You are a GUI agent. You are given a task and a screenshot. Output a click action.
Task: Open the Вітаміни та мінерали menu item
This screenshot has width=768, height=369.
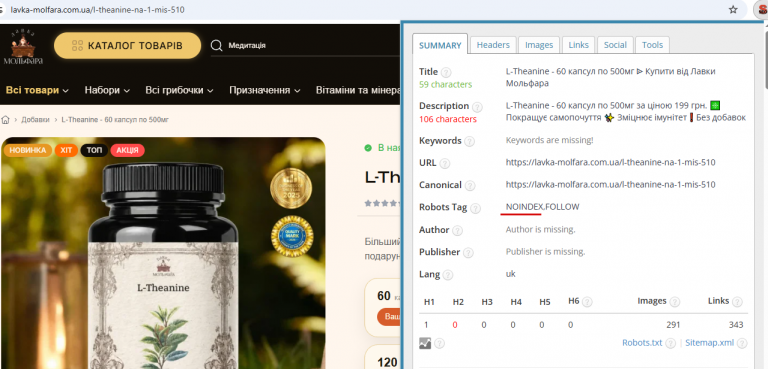[x=358, y=90]
